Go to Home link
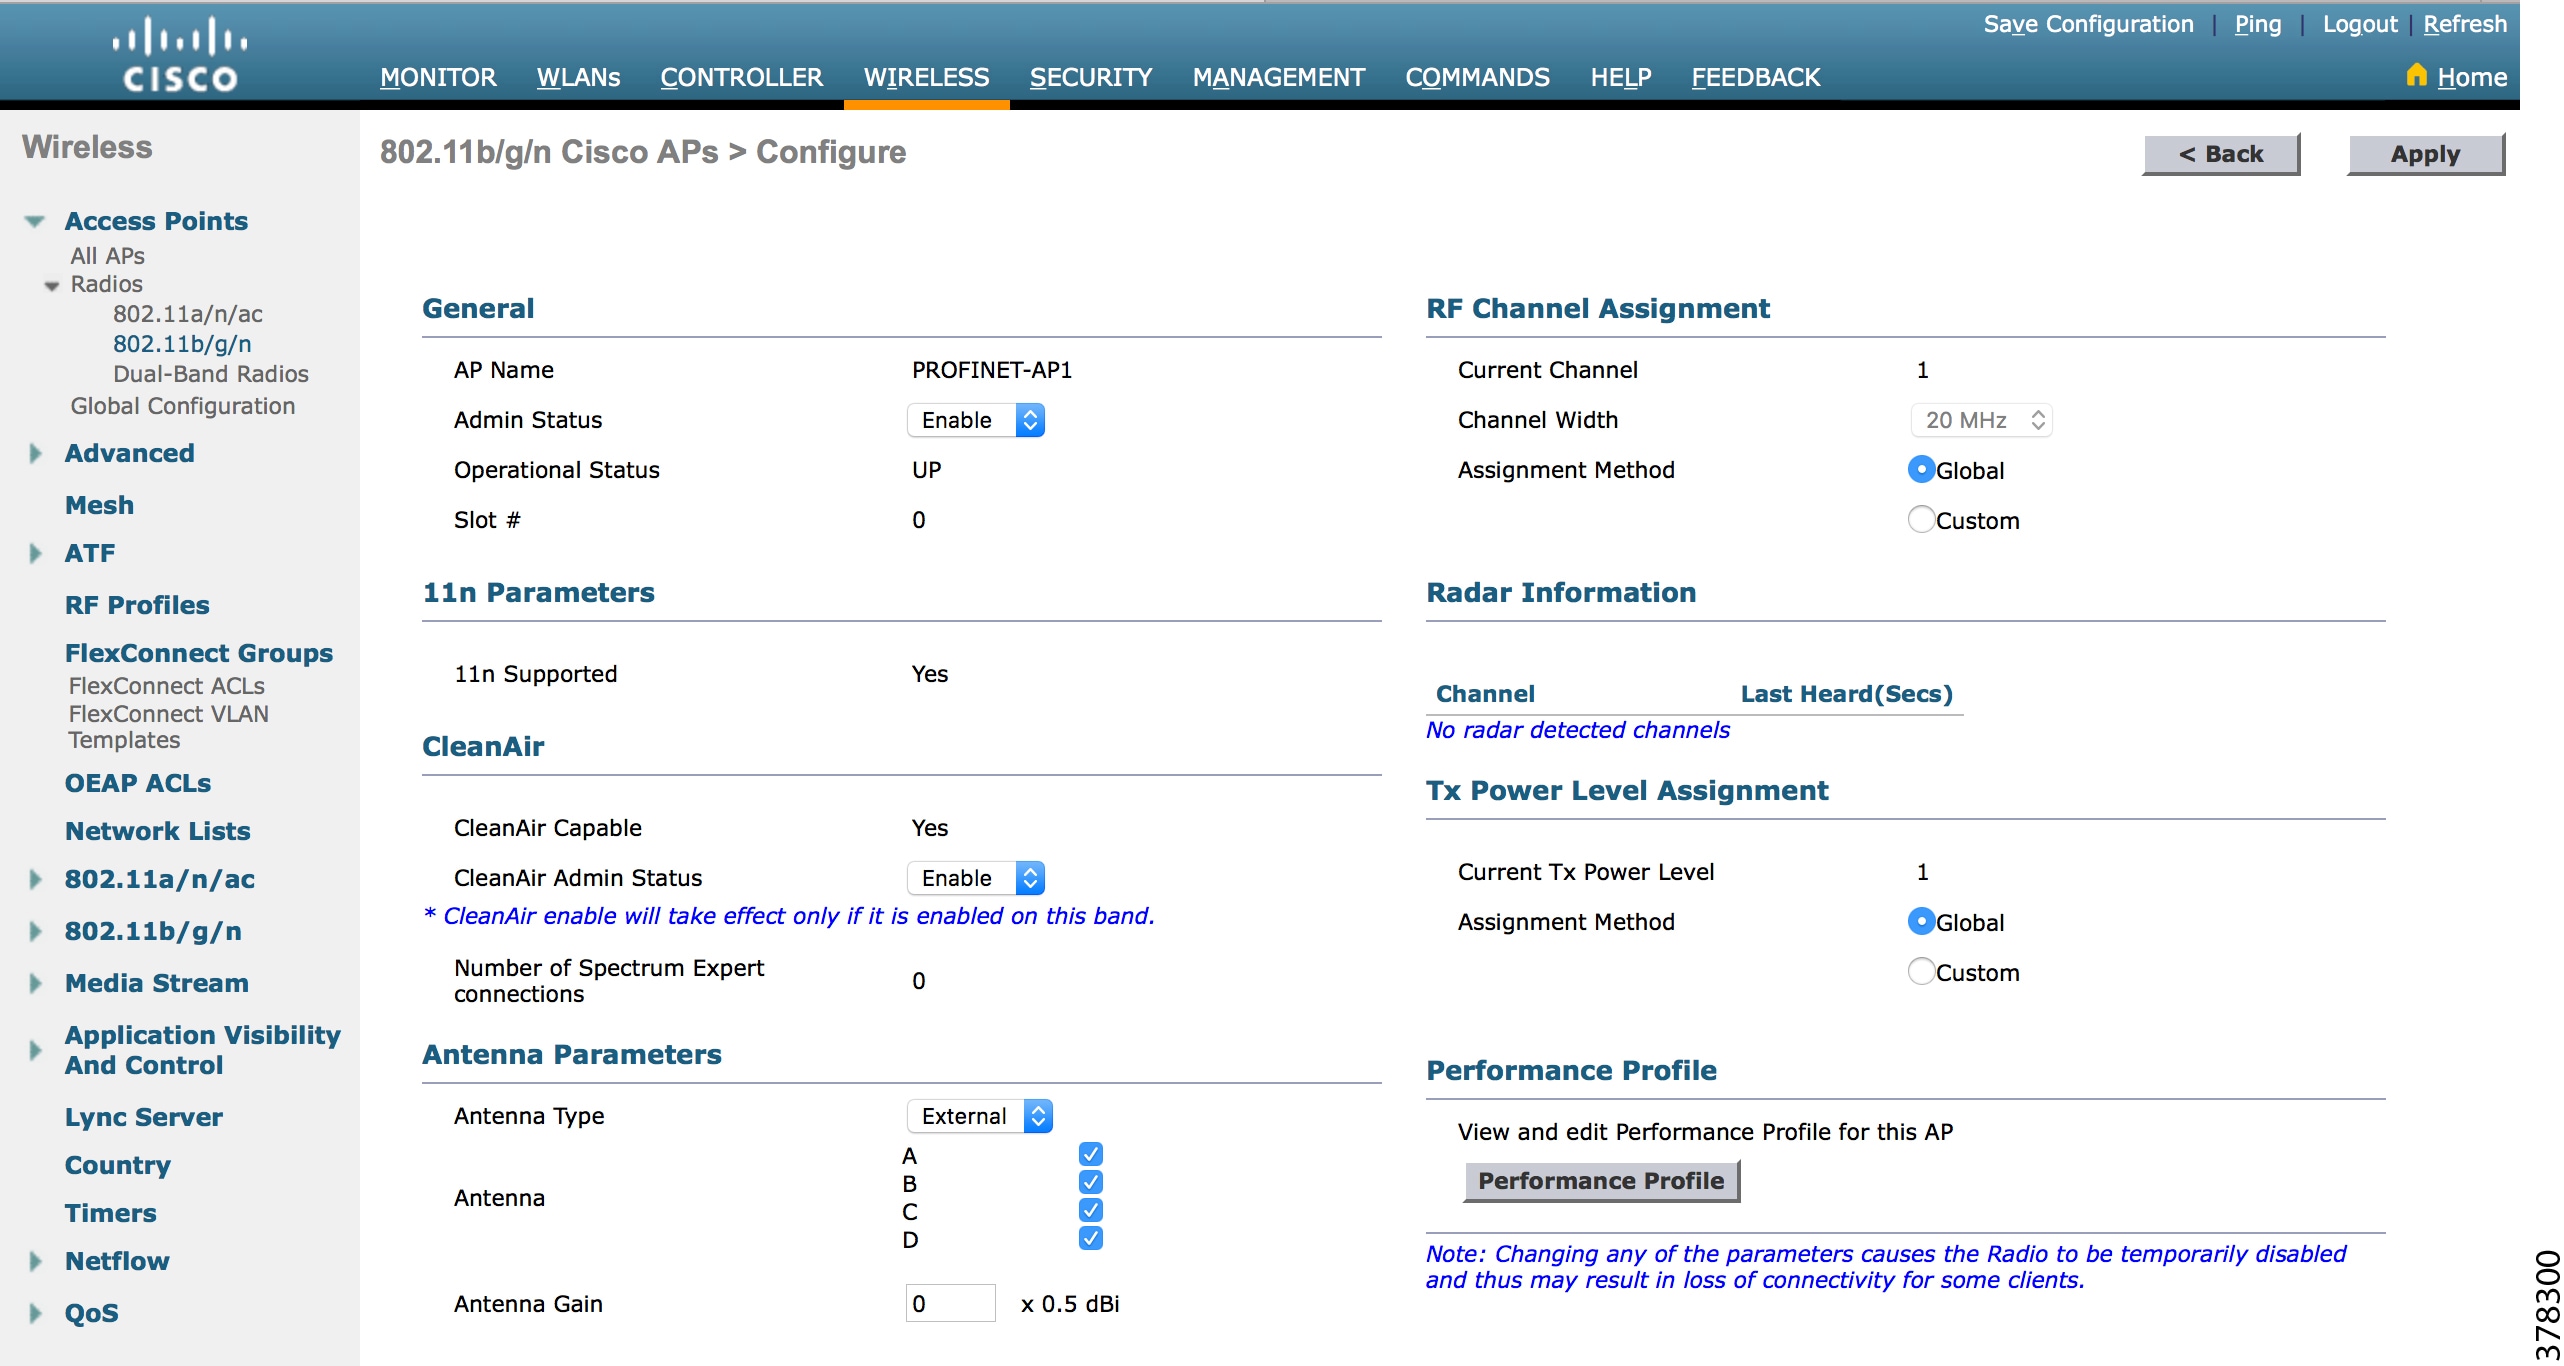This screenshot has width=2564, height=1366. pos(2472,77)
